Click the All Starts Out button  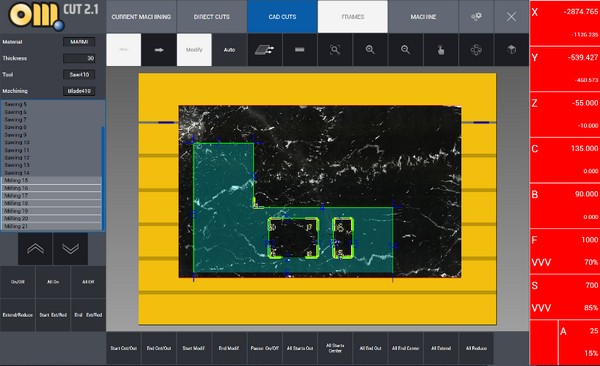tap(300, 348)
